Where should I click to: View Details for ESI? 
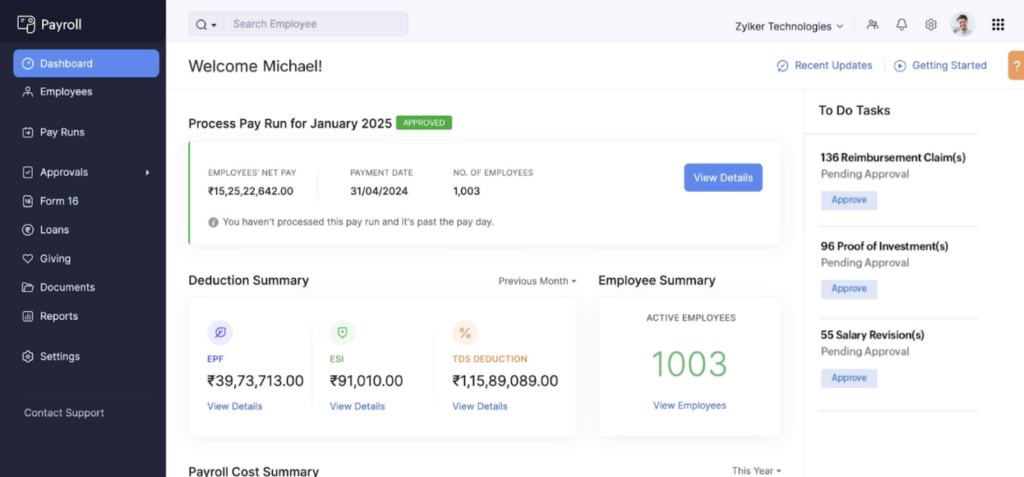357,406
